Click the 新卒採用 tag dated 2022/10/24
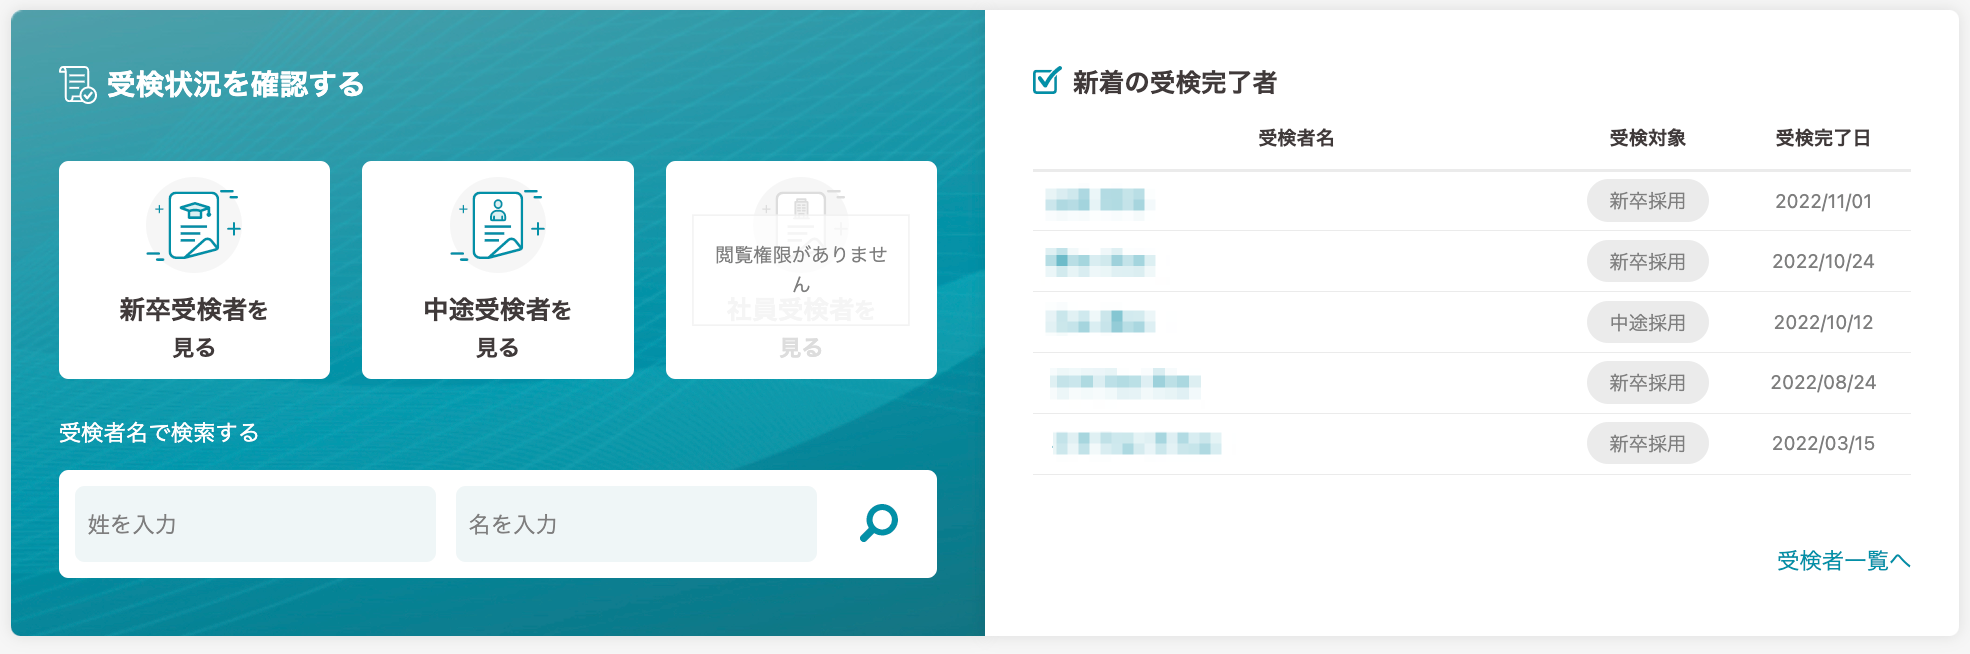Screen dimensions: 1970x654 (1647, 262)
